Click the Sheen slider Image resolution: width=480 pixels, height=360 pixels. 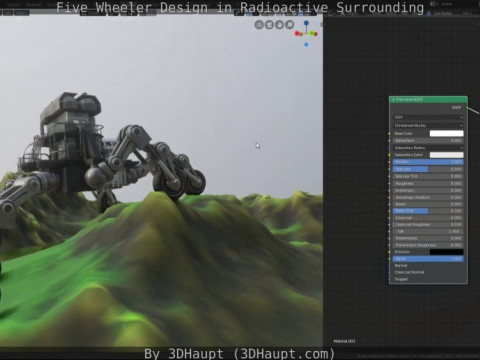pyautogui.click(x=428, y=204)
